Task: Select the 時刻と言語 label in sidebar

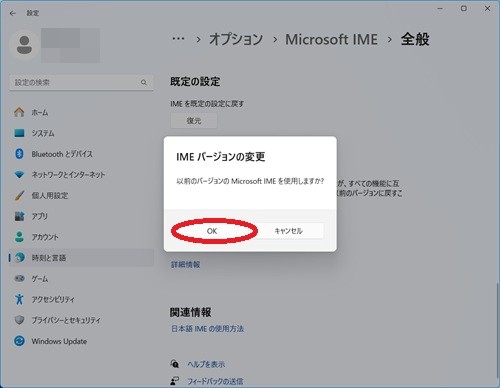Action: [x=49, y=258]
